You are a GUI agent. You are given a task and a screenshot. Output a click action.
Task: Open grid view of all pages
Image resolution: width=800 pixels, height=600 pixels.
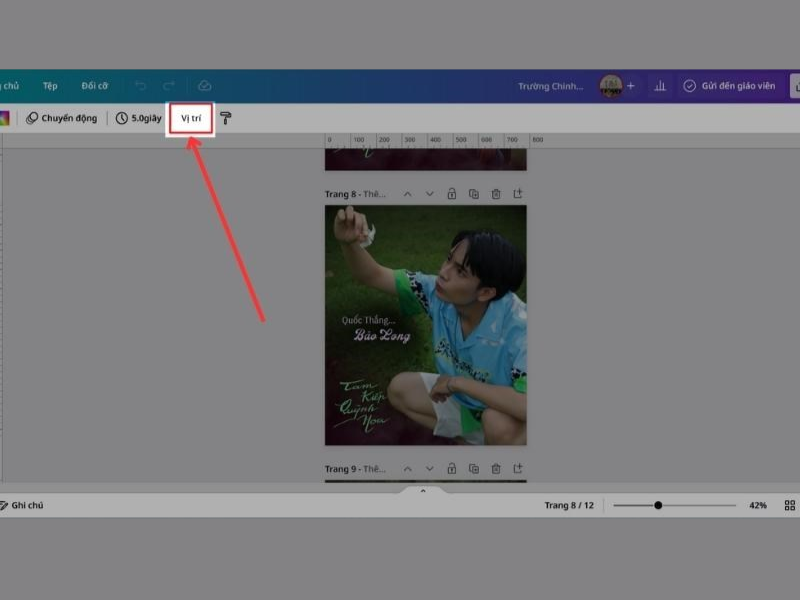[790, 505]
